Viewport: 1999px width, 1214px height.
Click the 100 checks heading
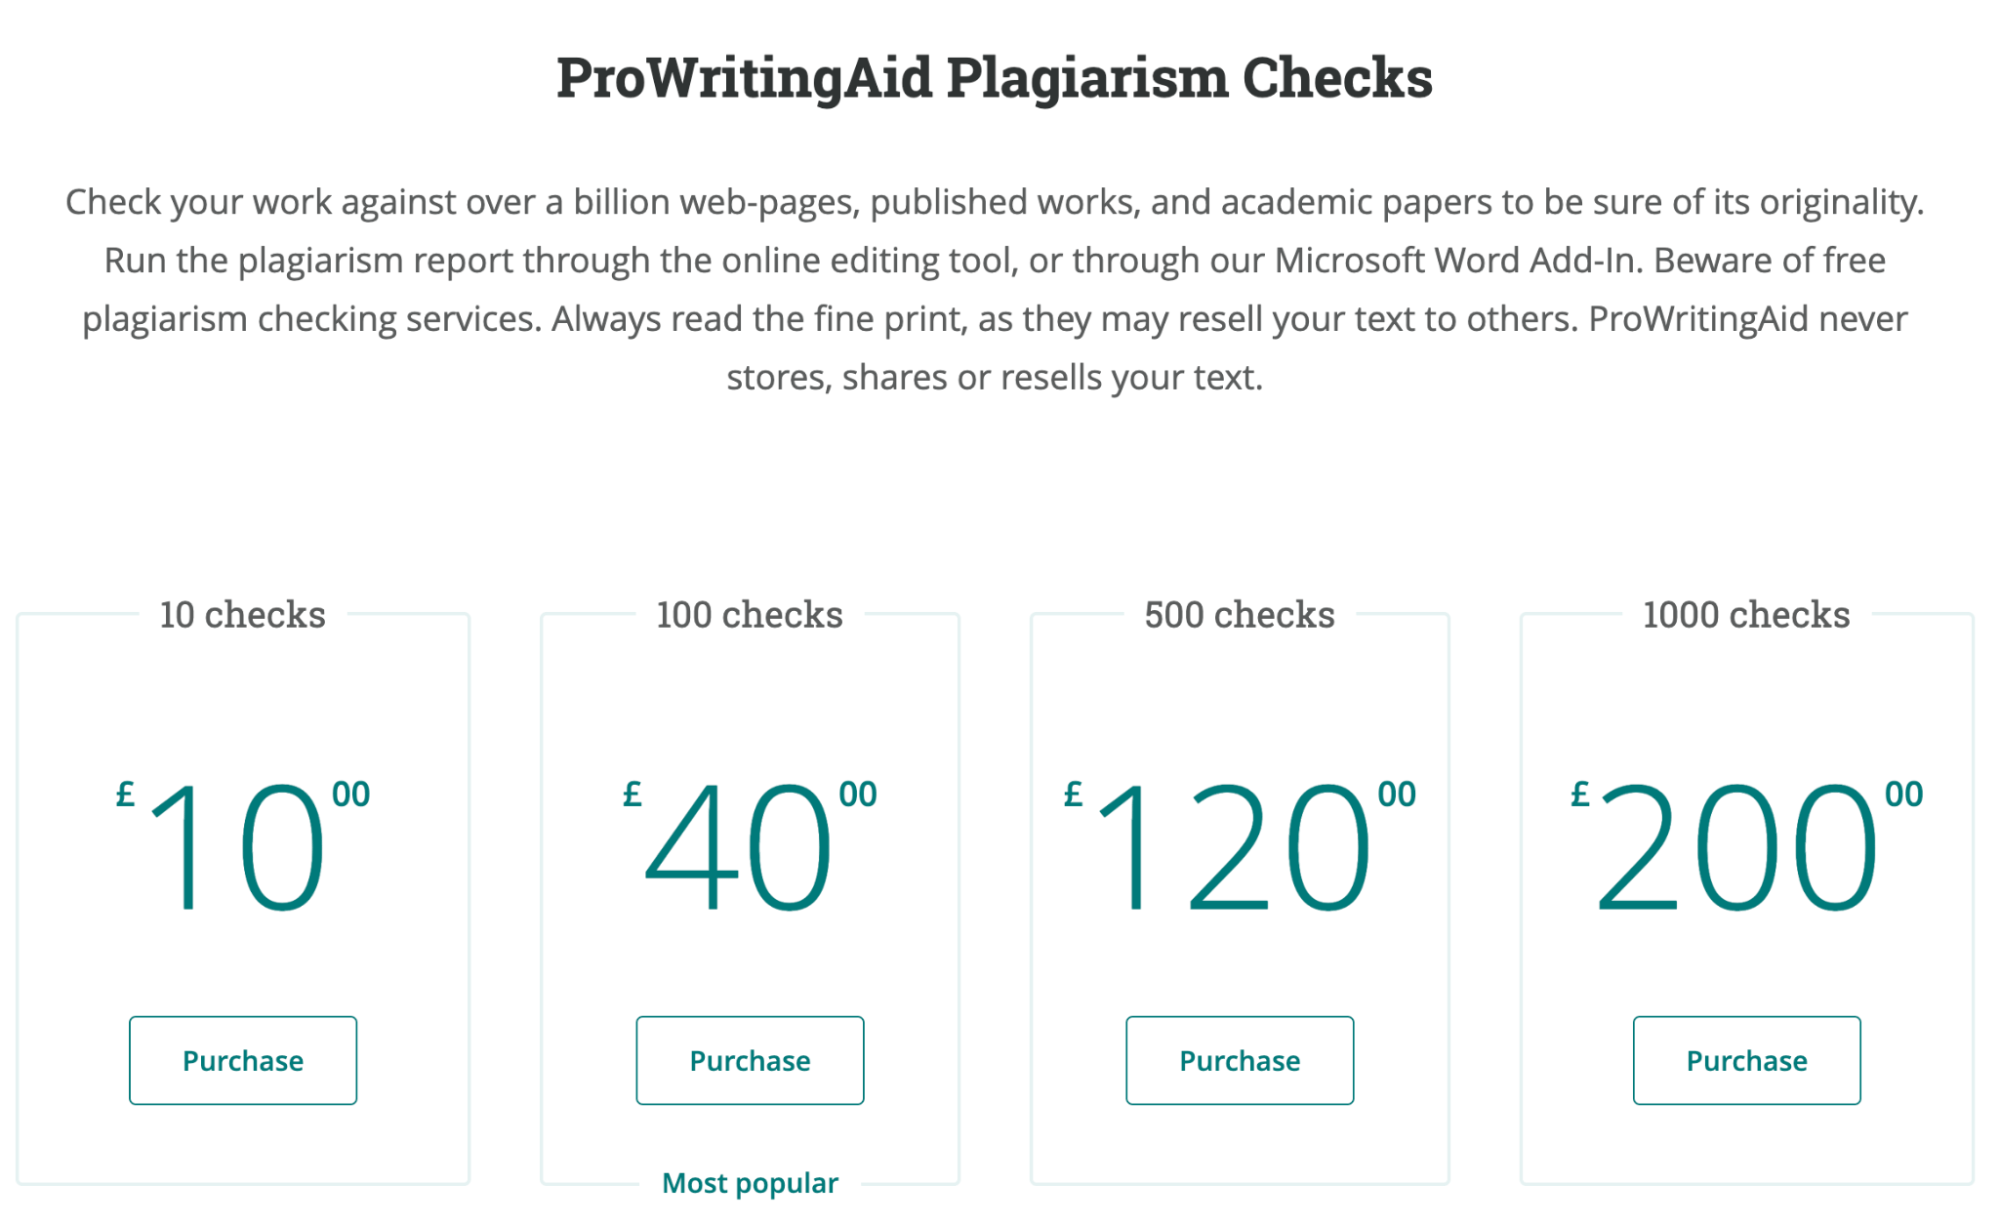[749, 614]
